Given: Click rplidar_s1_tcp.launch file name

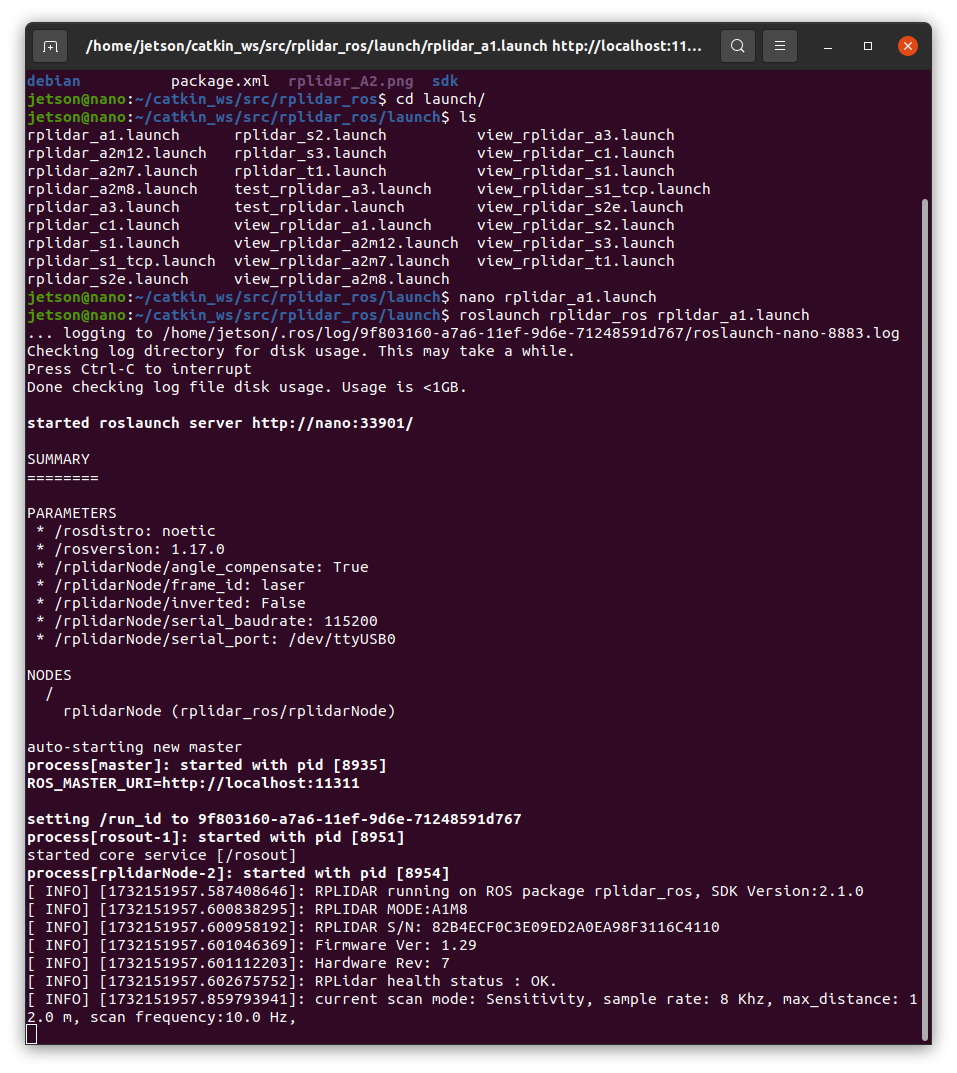Looking at the screenshot, I should click(x=121, y=261).
